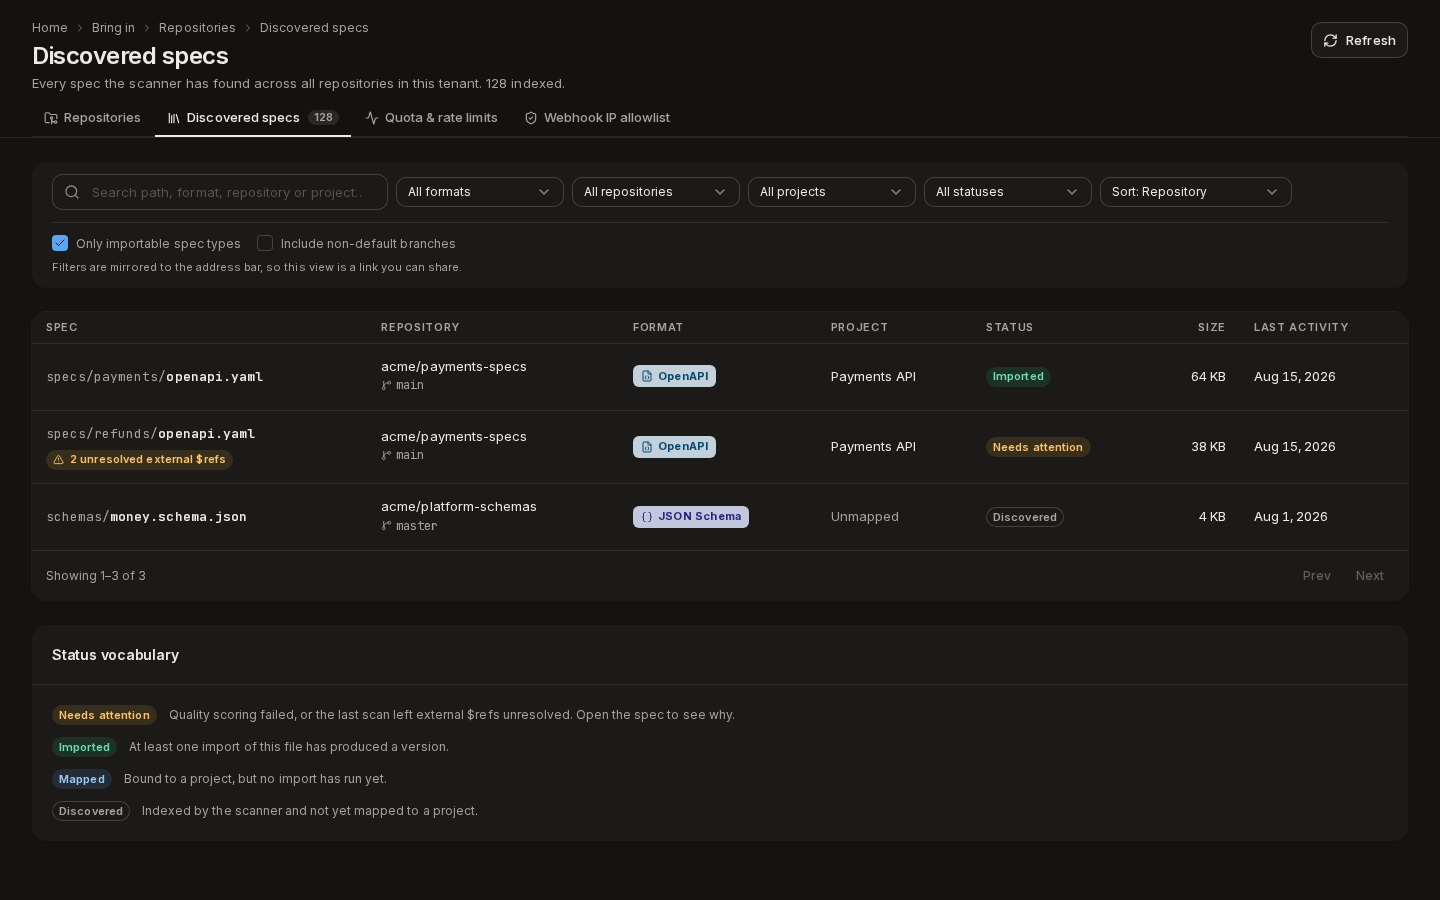Open specs/payments/openapi.yaml spec
This screenshot has width=1440, height=900.
coord(155,377)
